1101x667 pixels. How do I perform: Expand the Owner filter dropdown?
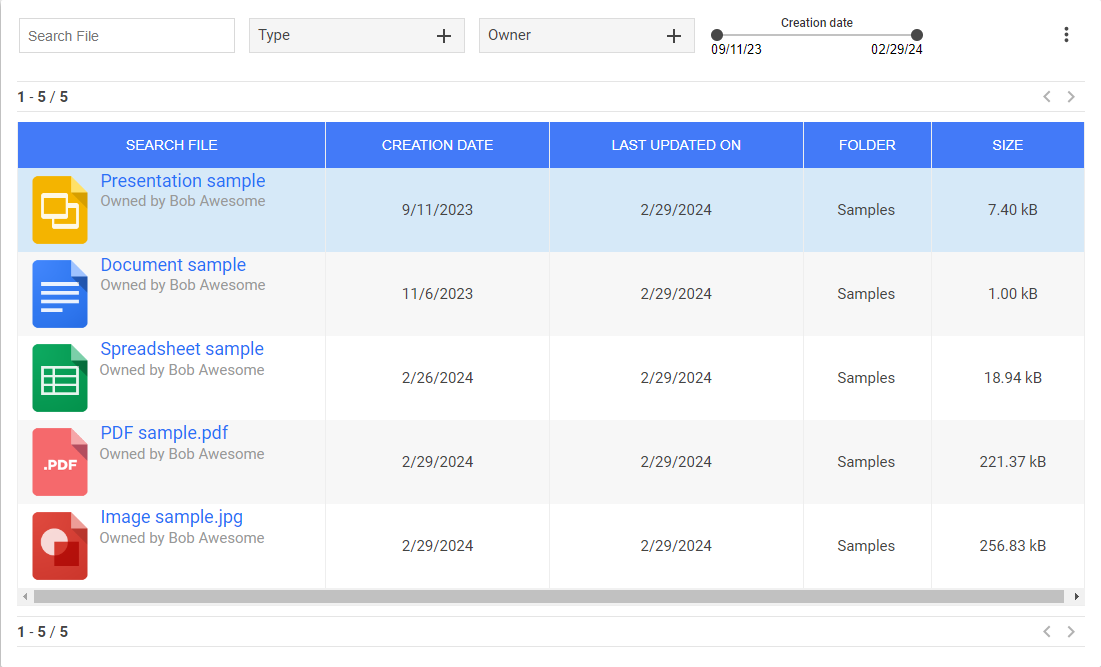coord(587,35)
